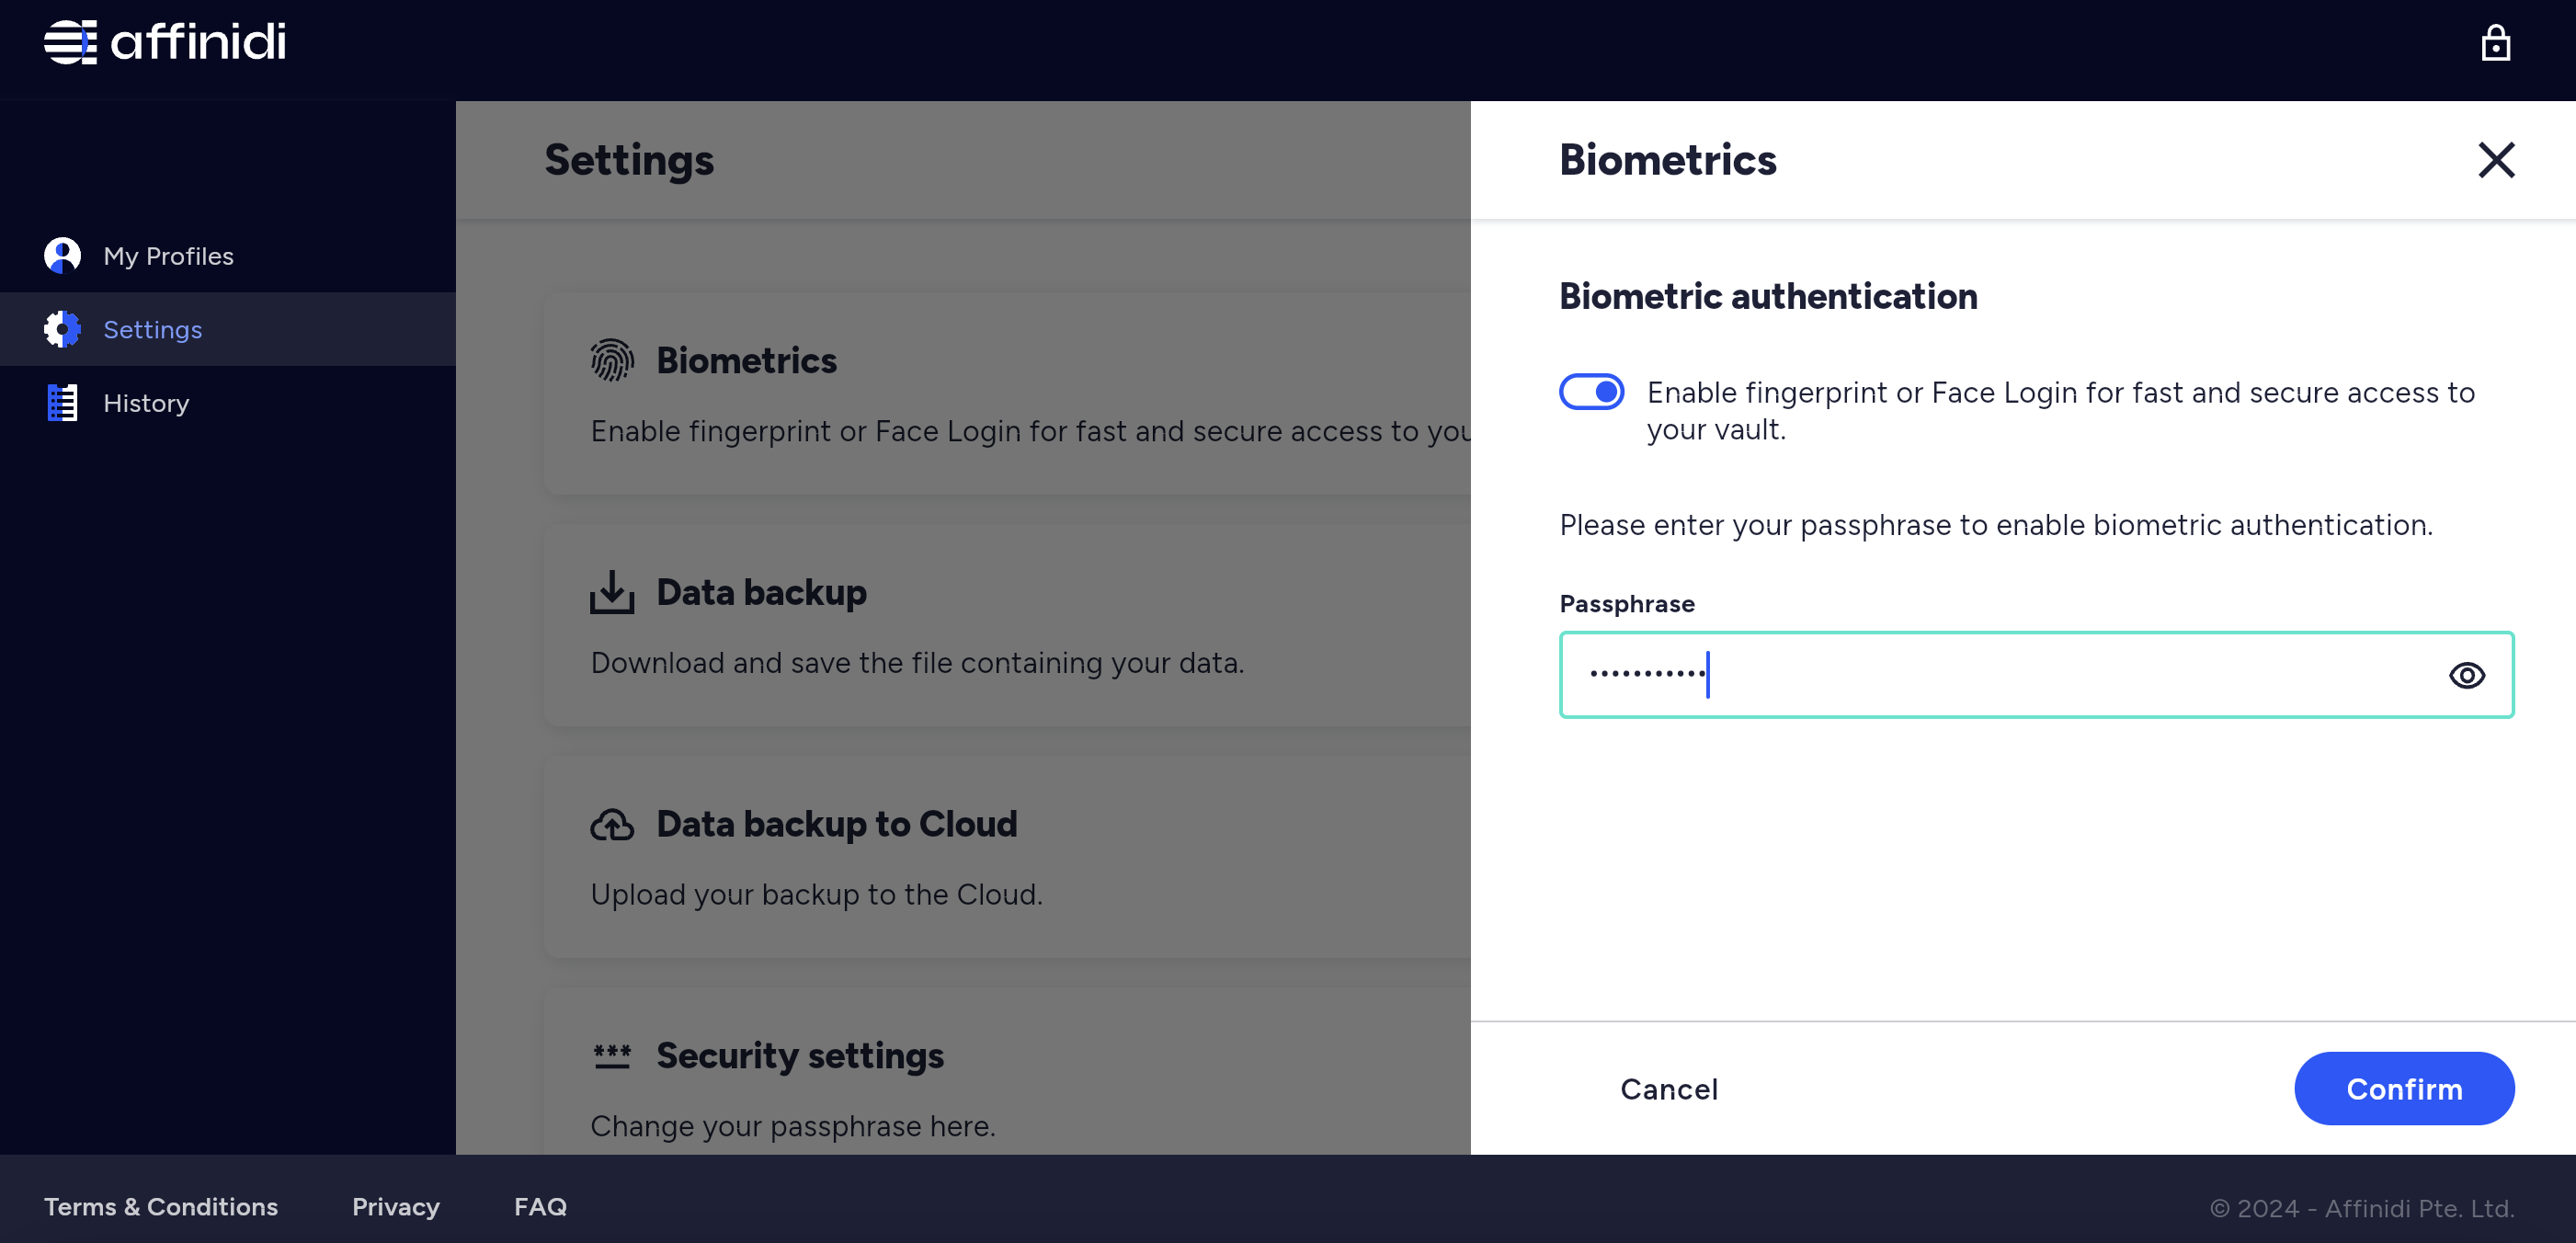
Task: Open the Privacy link
Action: coord(396,1205)
